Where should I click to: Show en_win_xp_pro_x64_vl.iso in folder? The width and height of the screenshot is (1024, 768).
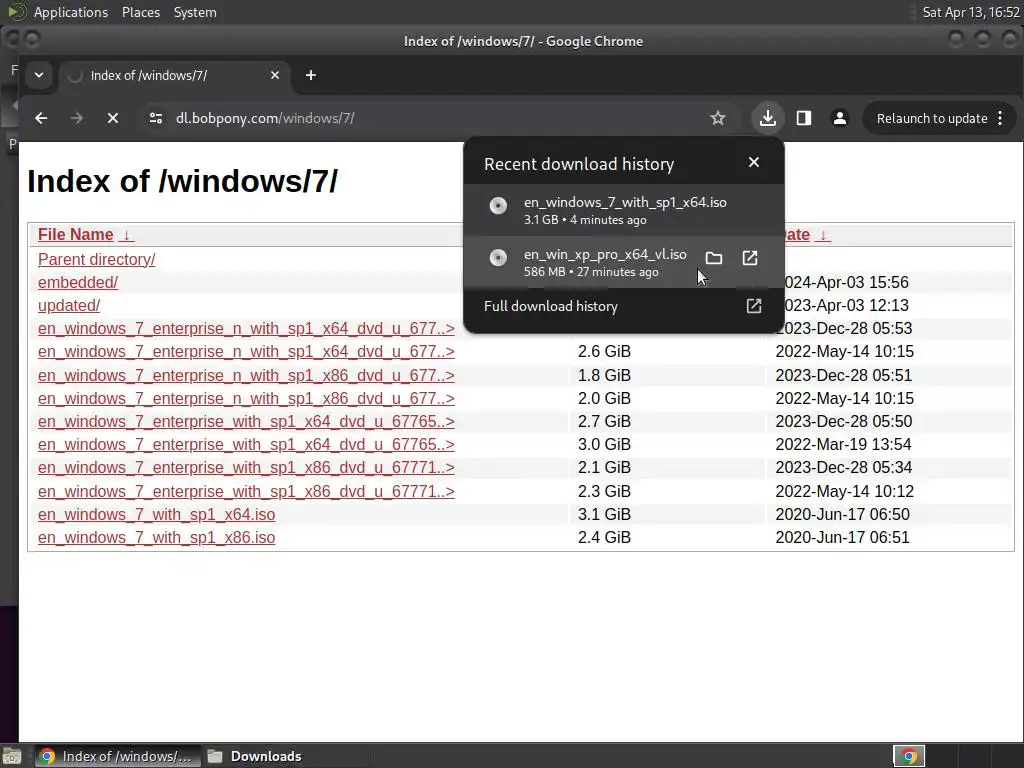point(714,258)
